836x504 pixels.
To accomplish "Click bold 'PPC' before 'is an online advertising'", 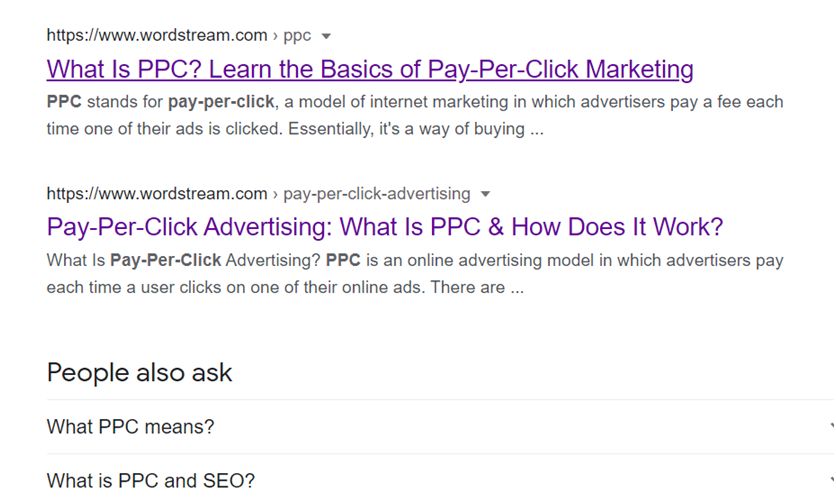I will (x=343, y=260).
